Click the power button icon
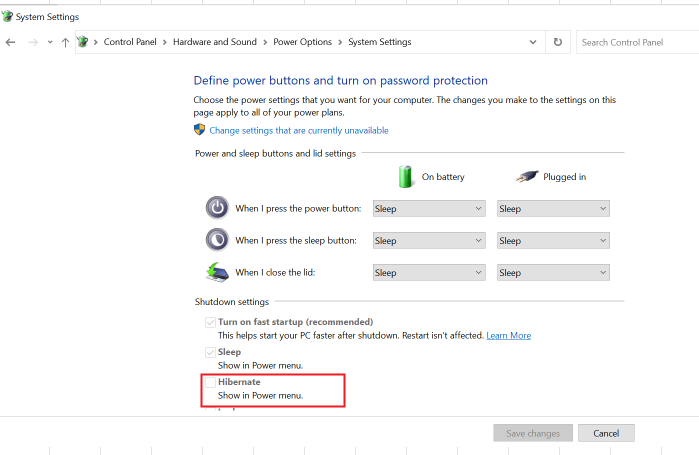This screenshot has width=699, height=455. [x=217, y=208]
